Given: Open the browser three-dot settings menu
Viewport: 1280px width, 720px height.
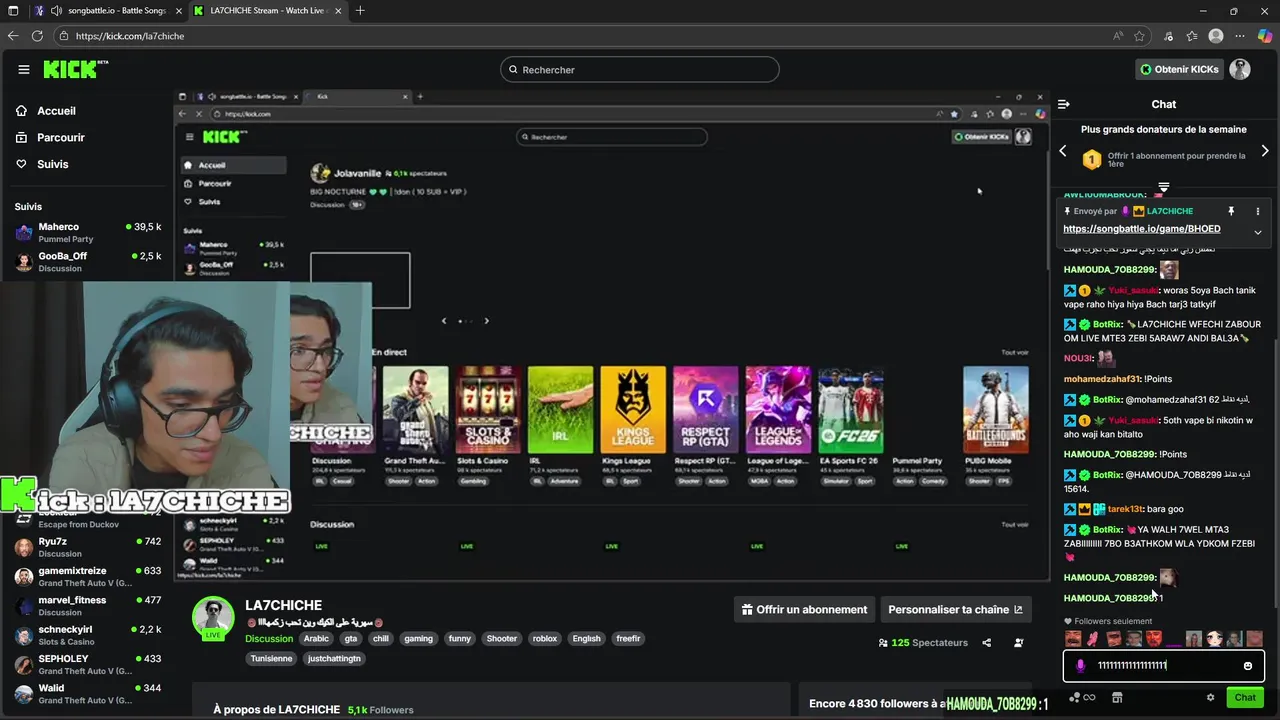Looking at the screenshot, I should coord(1240,36).
